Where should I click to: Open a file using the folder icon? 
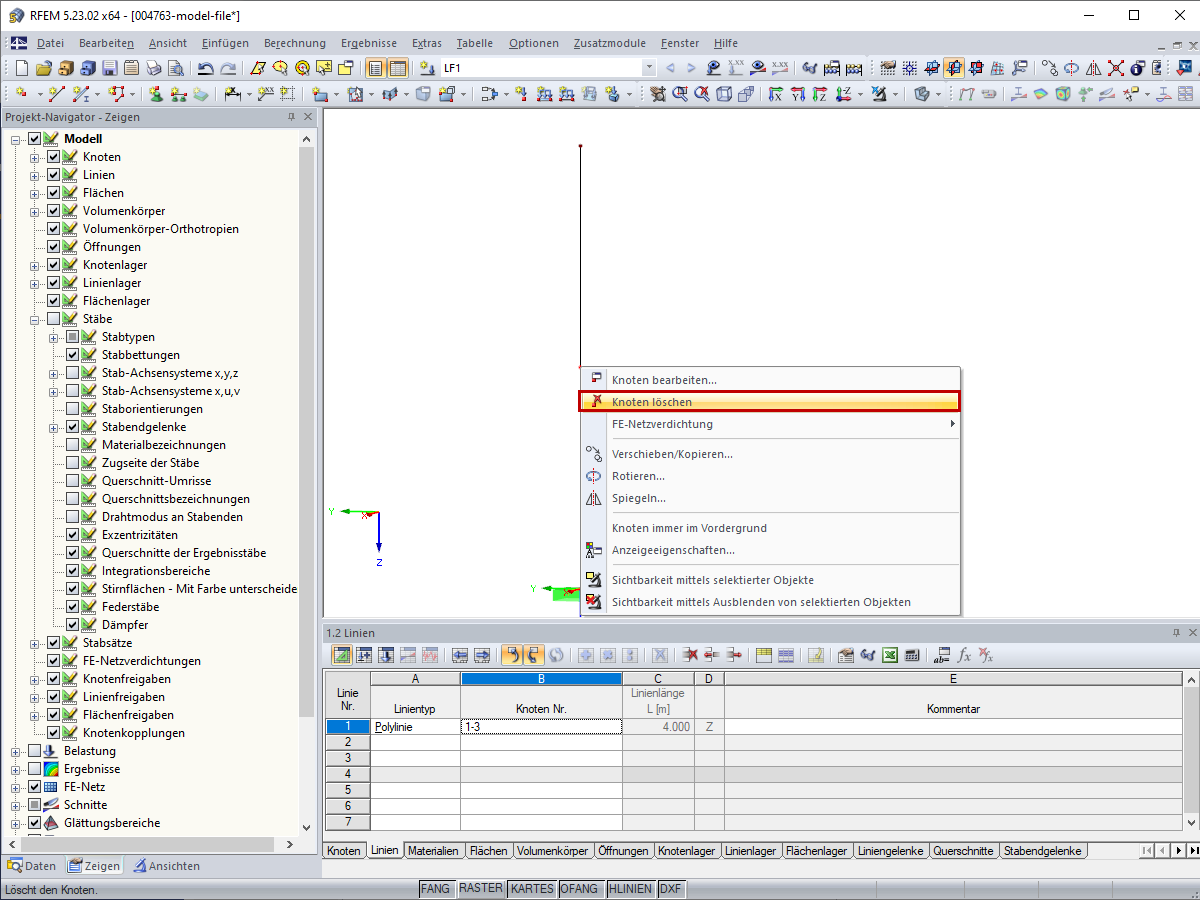tap(44, 68)
